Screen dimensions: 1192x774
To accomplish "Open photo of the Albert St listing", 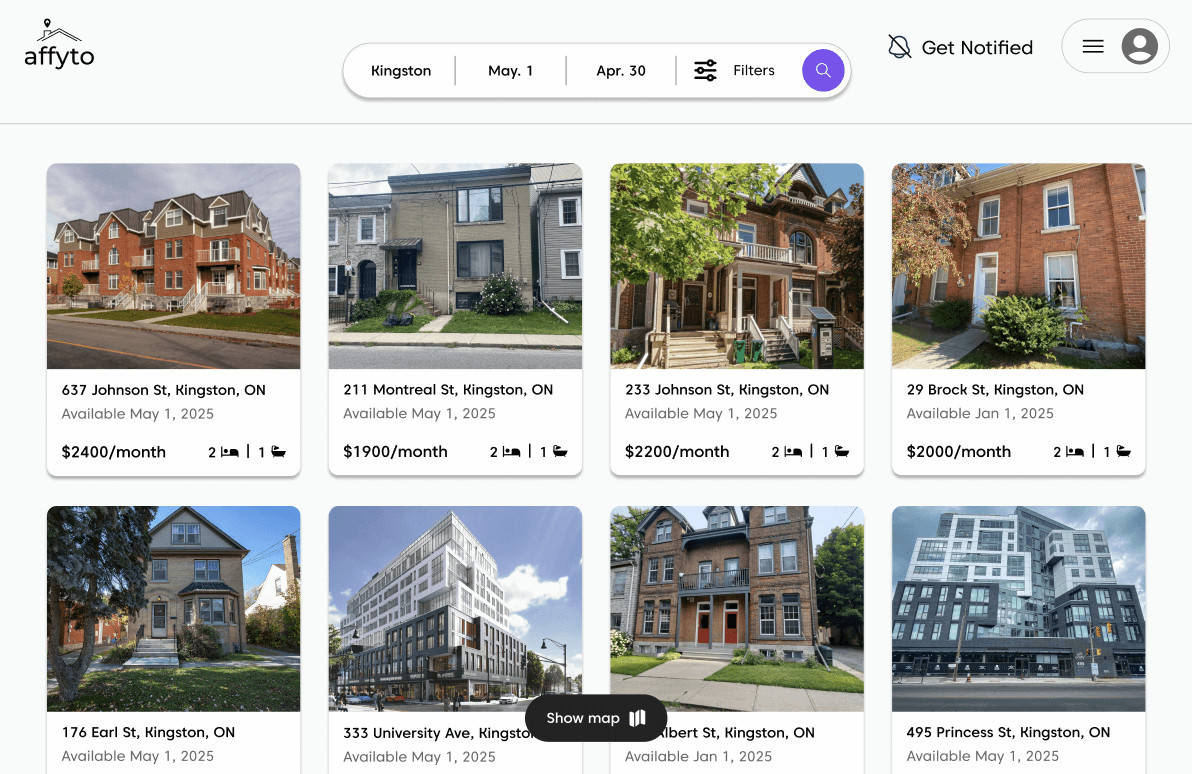I will pos(737,609).
